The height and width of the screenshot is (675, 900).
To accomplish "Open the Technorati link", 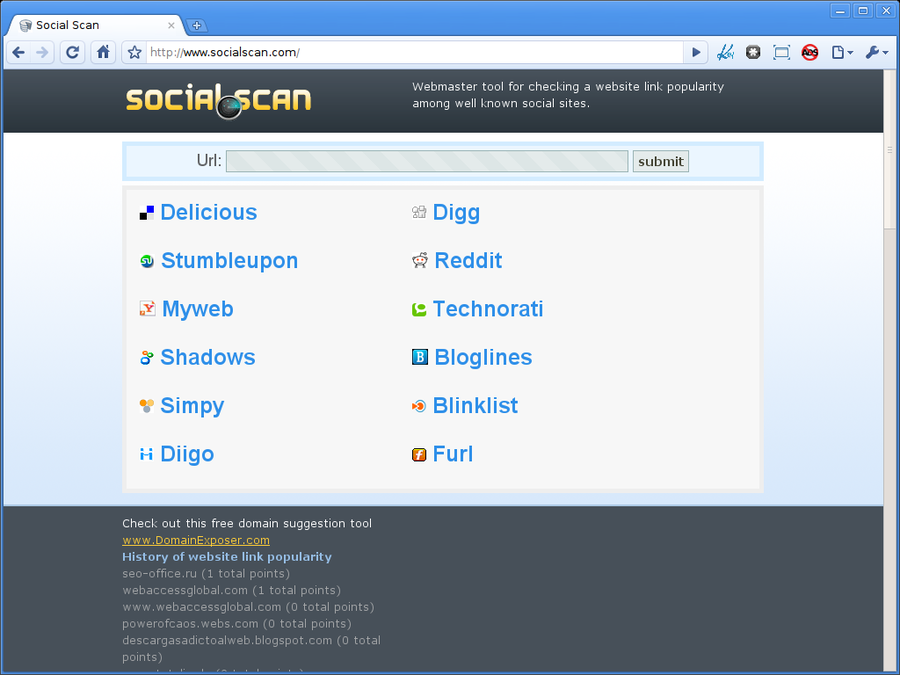I will [x=488, y=309].
